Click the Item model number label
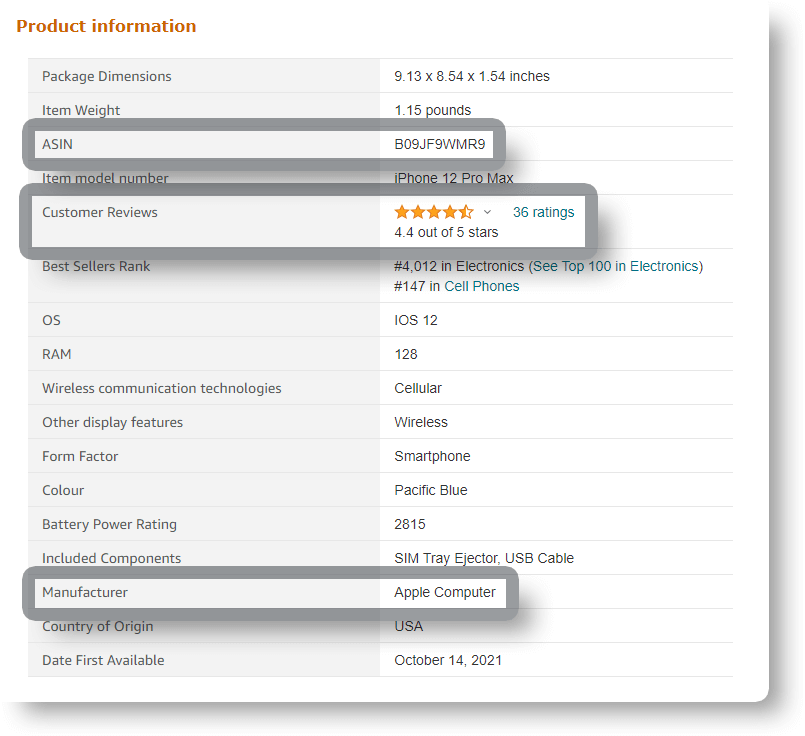 (105, 178)
